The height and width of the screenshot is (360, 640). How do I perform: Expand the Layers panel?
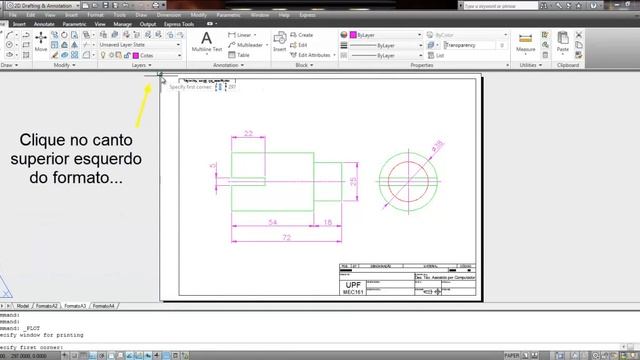pos(141,65)
